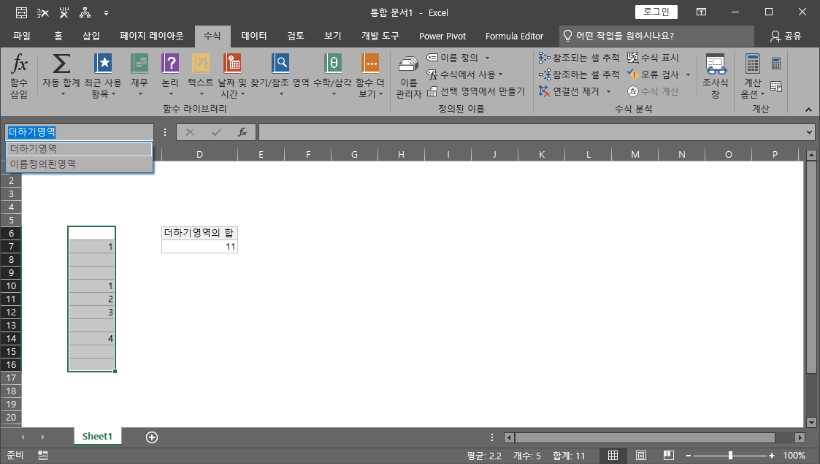Click the zoom out minus button
Viewport: 820px width, 464px height.
[689, 456]
